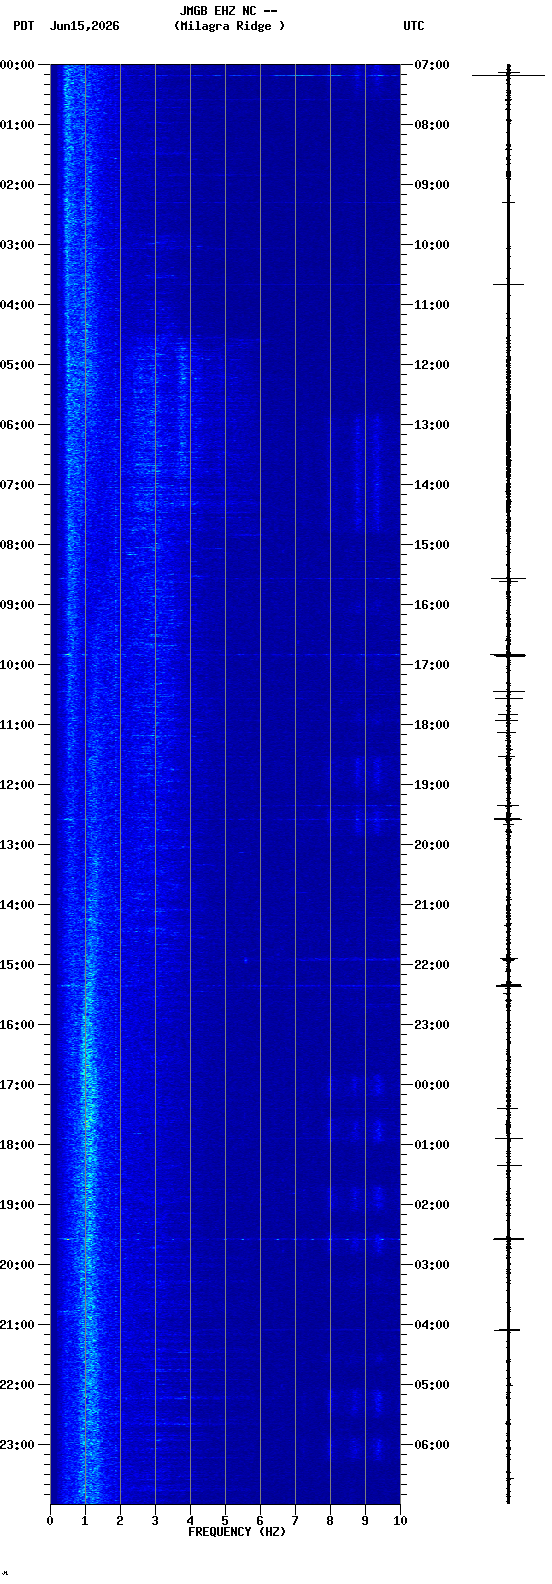The width and height of the screenshot is (552, 1584).
Task: Select the PDT axis '09:00' label
Action: point(17,605)
